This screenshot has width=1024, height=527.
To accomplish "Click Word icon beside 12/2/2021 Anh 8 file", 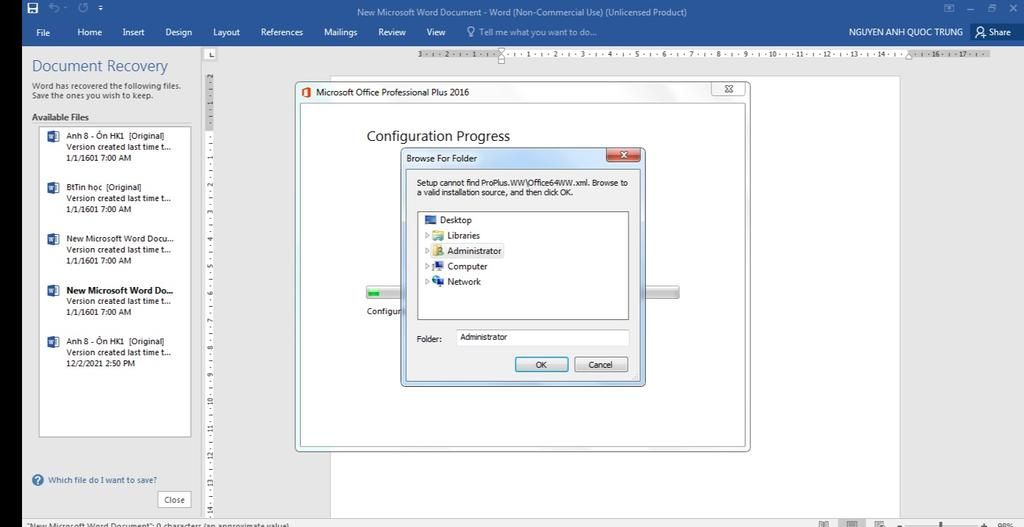I will pyautogui.click(x=54, y=342).
